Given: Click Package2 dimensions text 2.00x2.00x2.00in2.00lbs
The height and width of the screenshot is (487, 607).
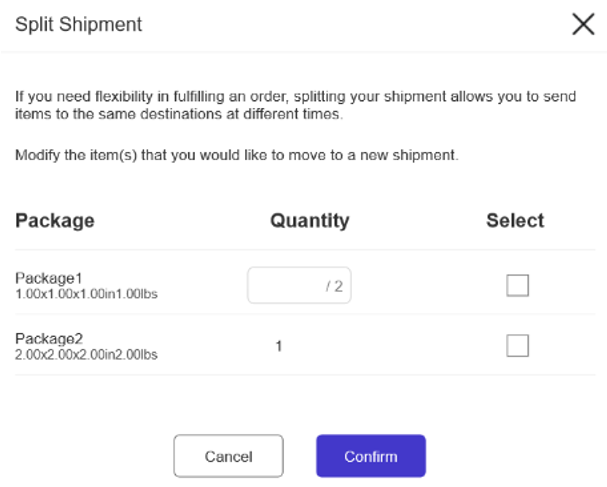Looking at the screenshot, I should point(86,355).
